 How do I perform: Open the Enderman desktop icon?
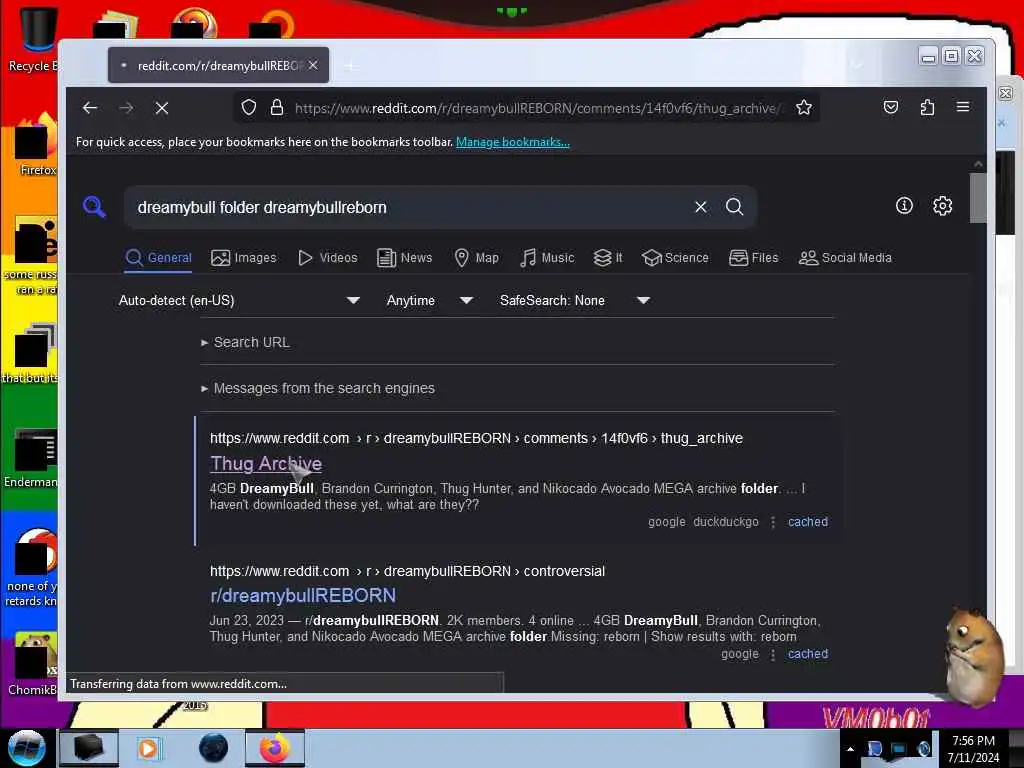[33, 457]
